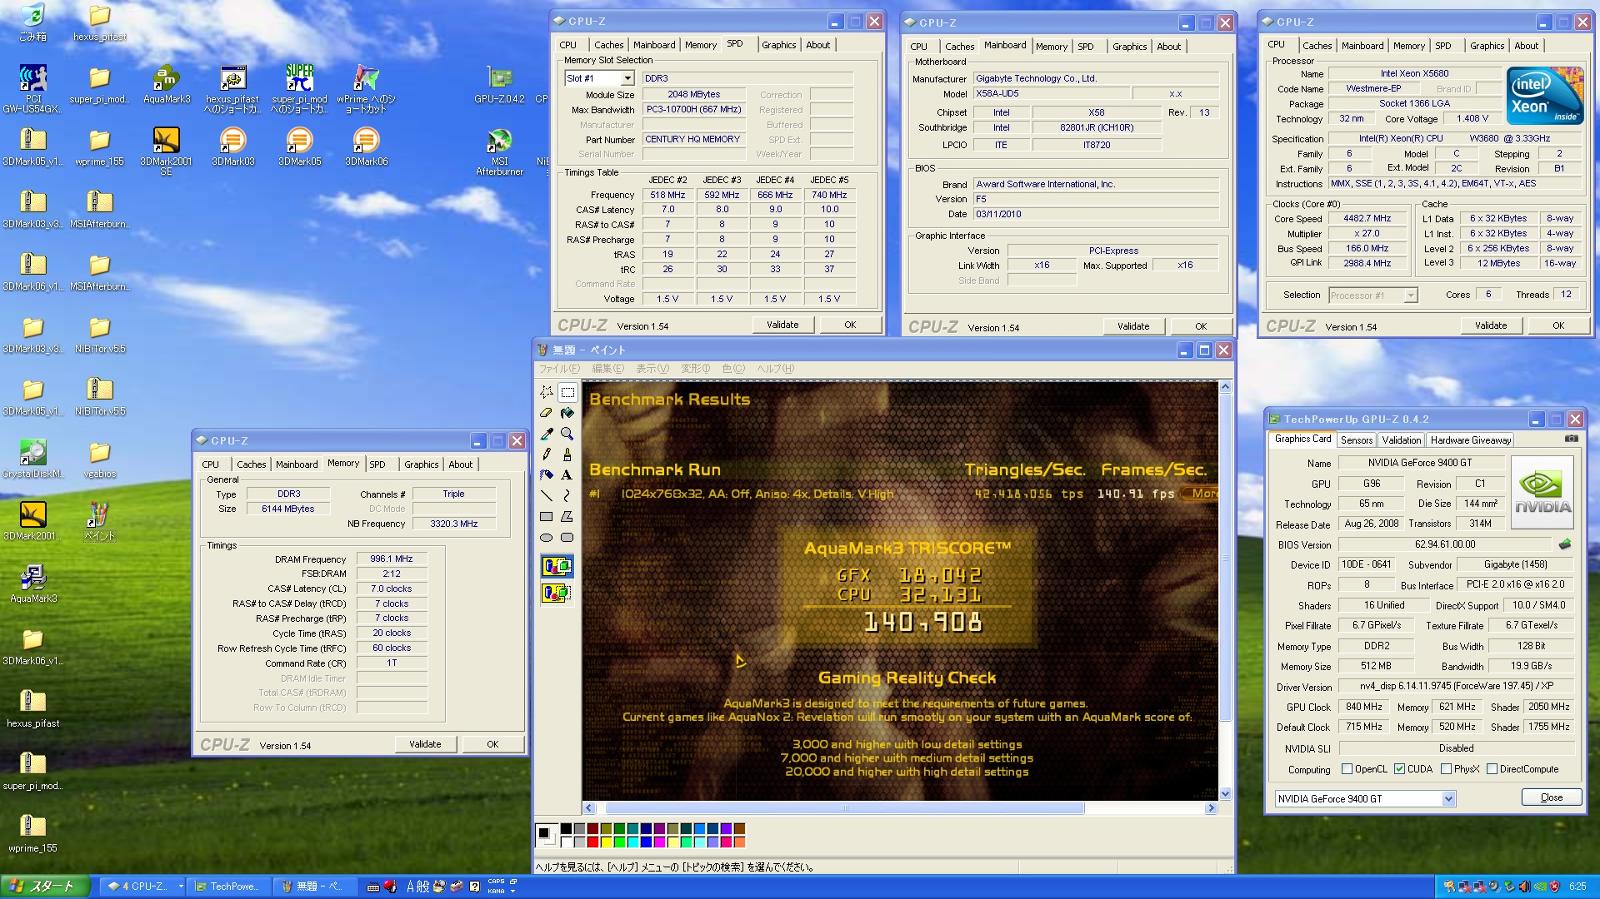Pick the Rectangle shape tool in Paint
The image size is (1600, 899).
tap(547, 517)
